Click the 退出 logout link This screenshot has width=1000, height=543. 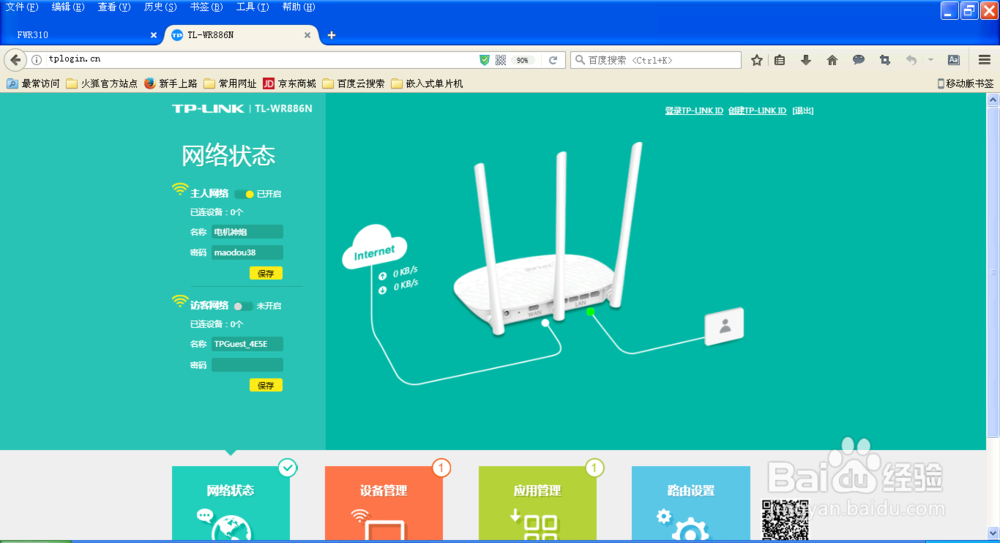click(803, 110)
